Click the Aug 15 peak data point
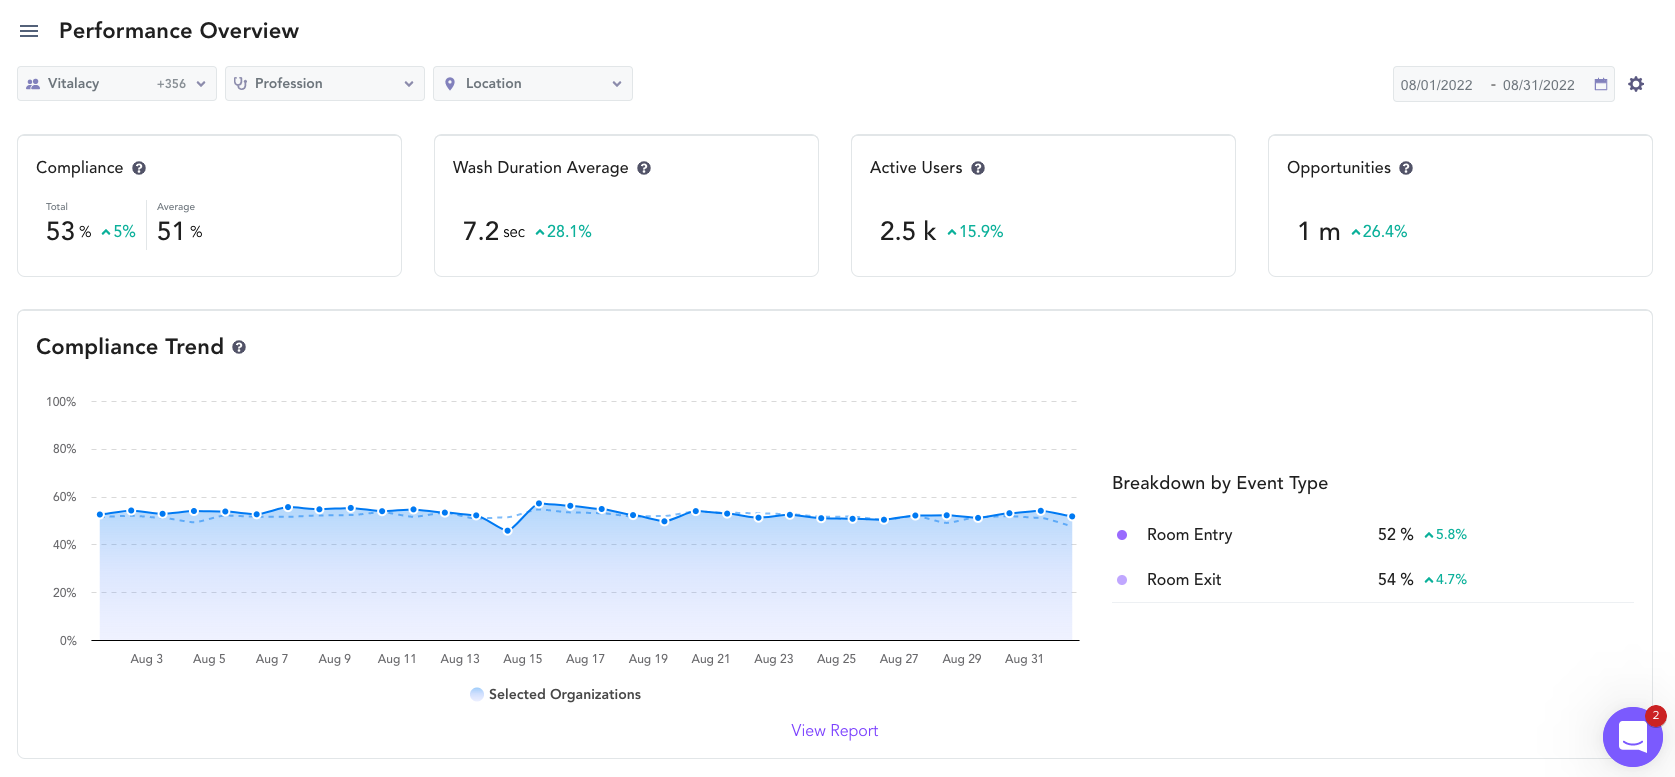This screenshot has height=777, width=1675. click(539, 504)
